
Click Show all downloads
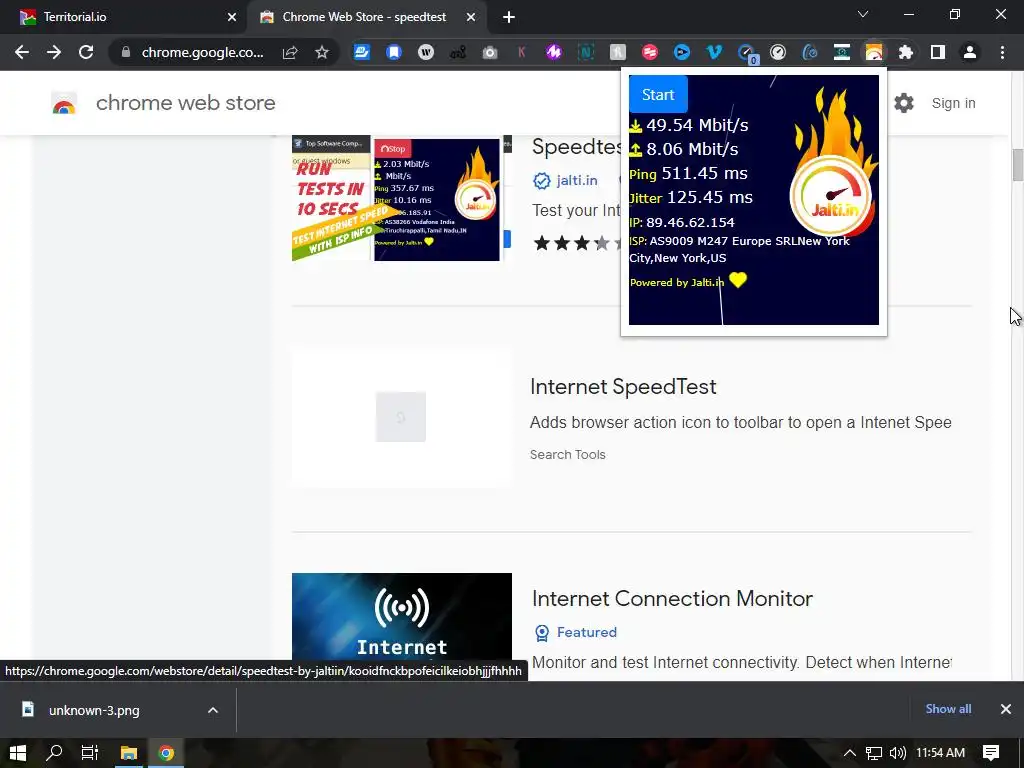point(948,709)
